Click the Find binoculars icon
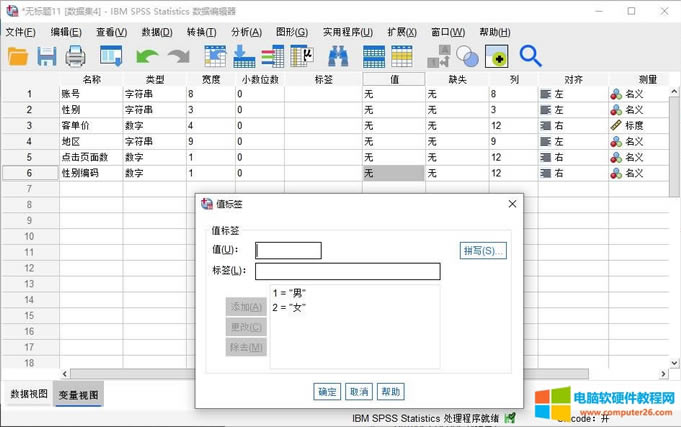Screen dimensions: 681x427 click(339, 57)
